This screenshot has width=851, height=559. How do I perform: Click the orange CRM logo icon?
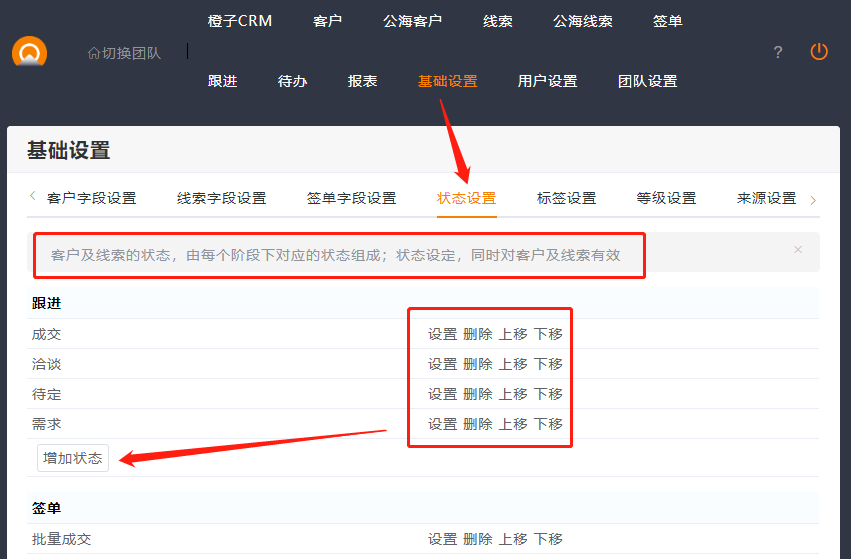(x=30, y=52)
